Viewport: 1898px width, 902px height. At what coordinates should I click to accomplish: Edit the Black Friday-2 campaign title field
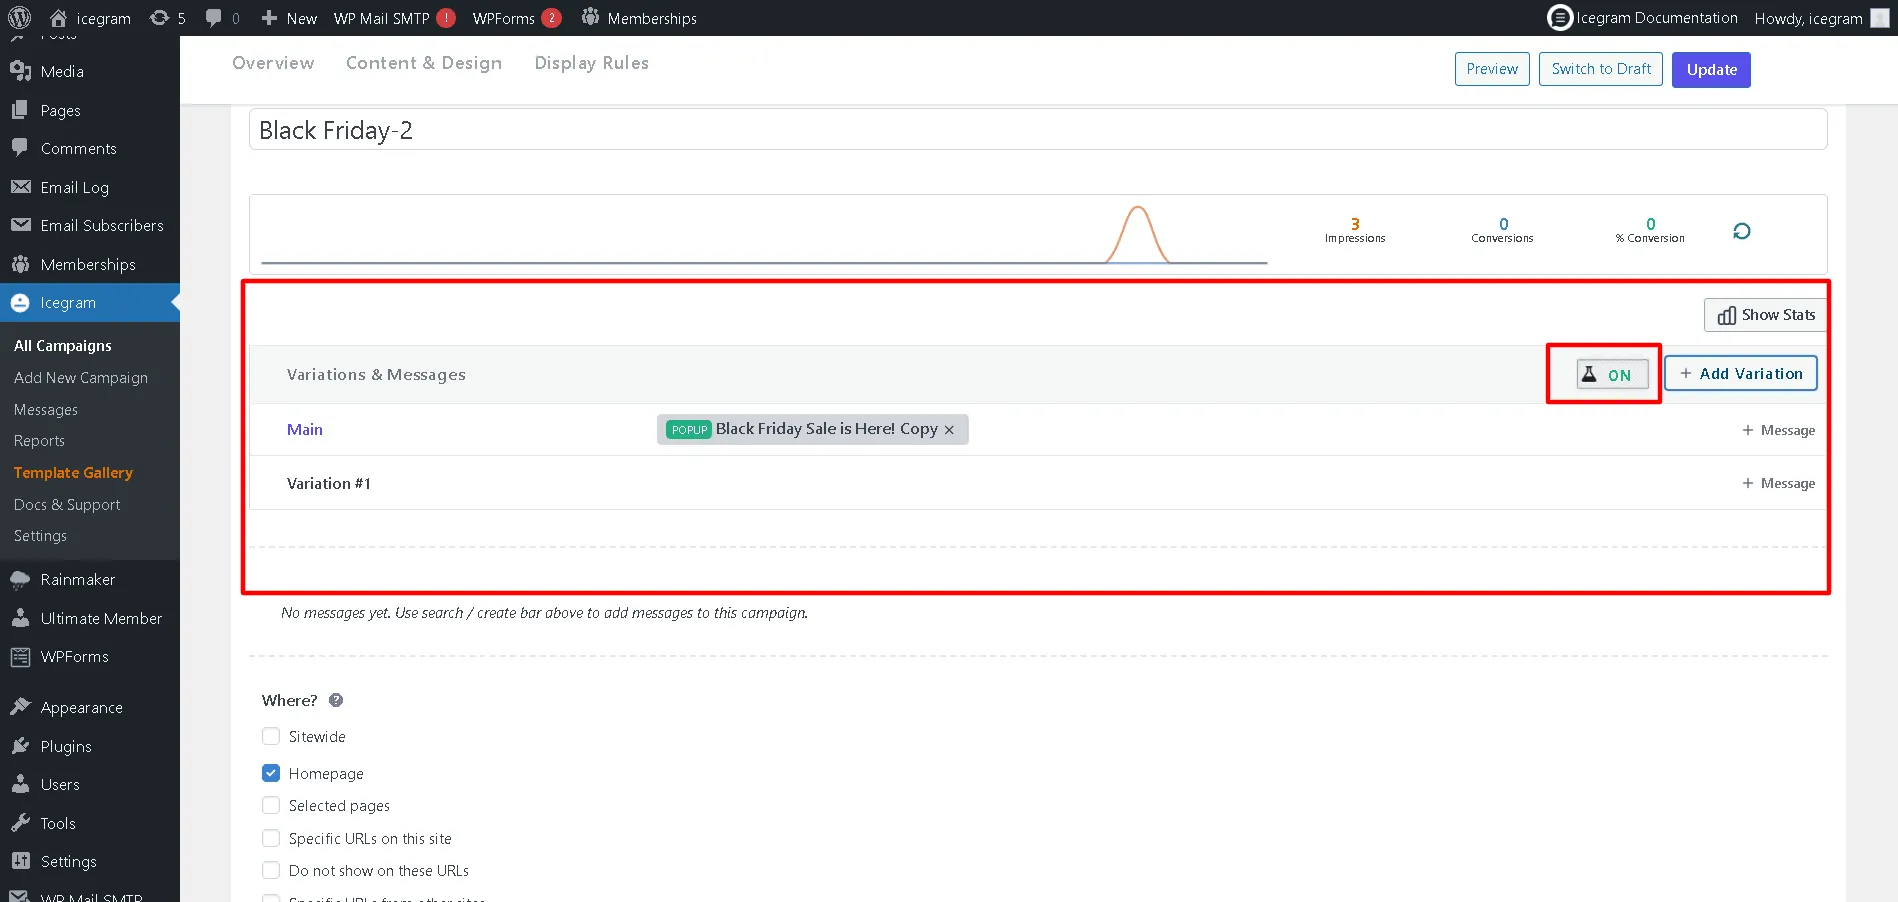1038,130
